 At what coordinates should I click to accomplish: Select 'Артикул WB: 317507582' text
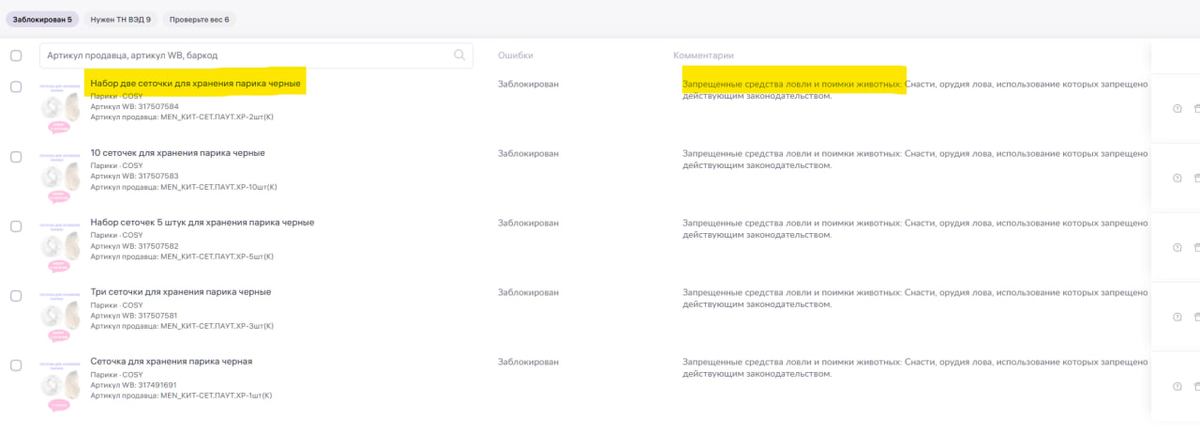135,246
